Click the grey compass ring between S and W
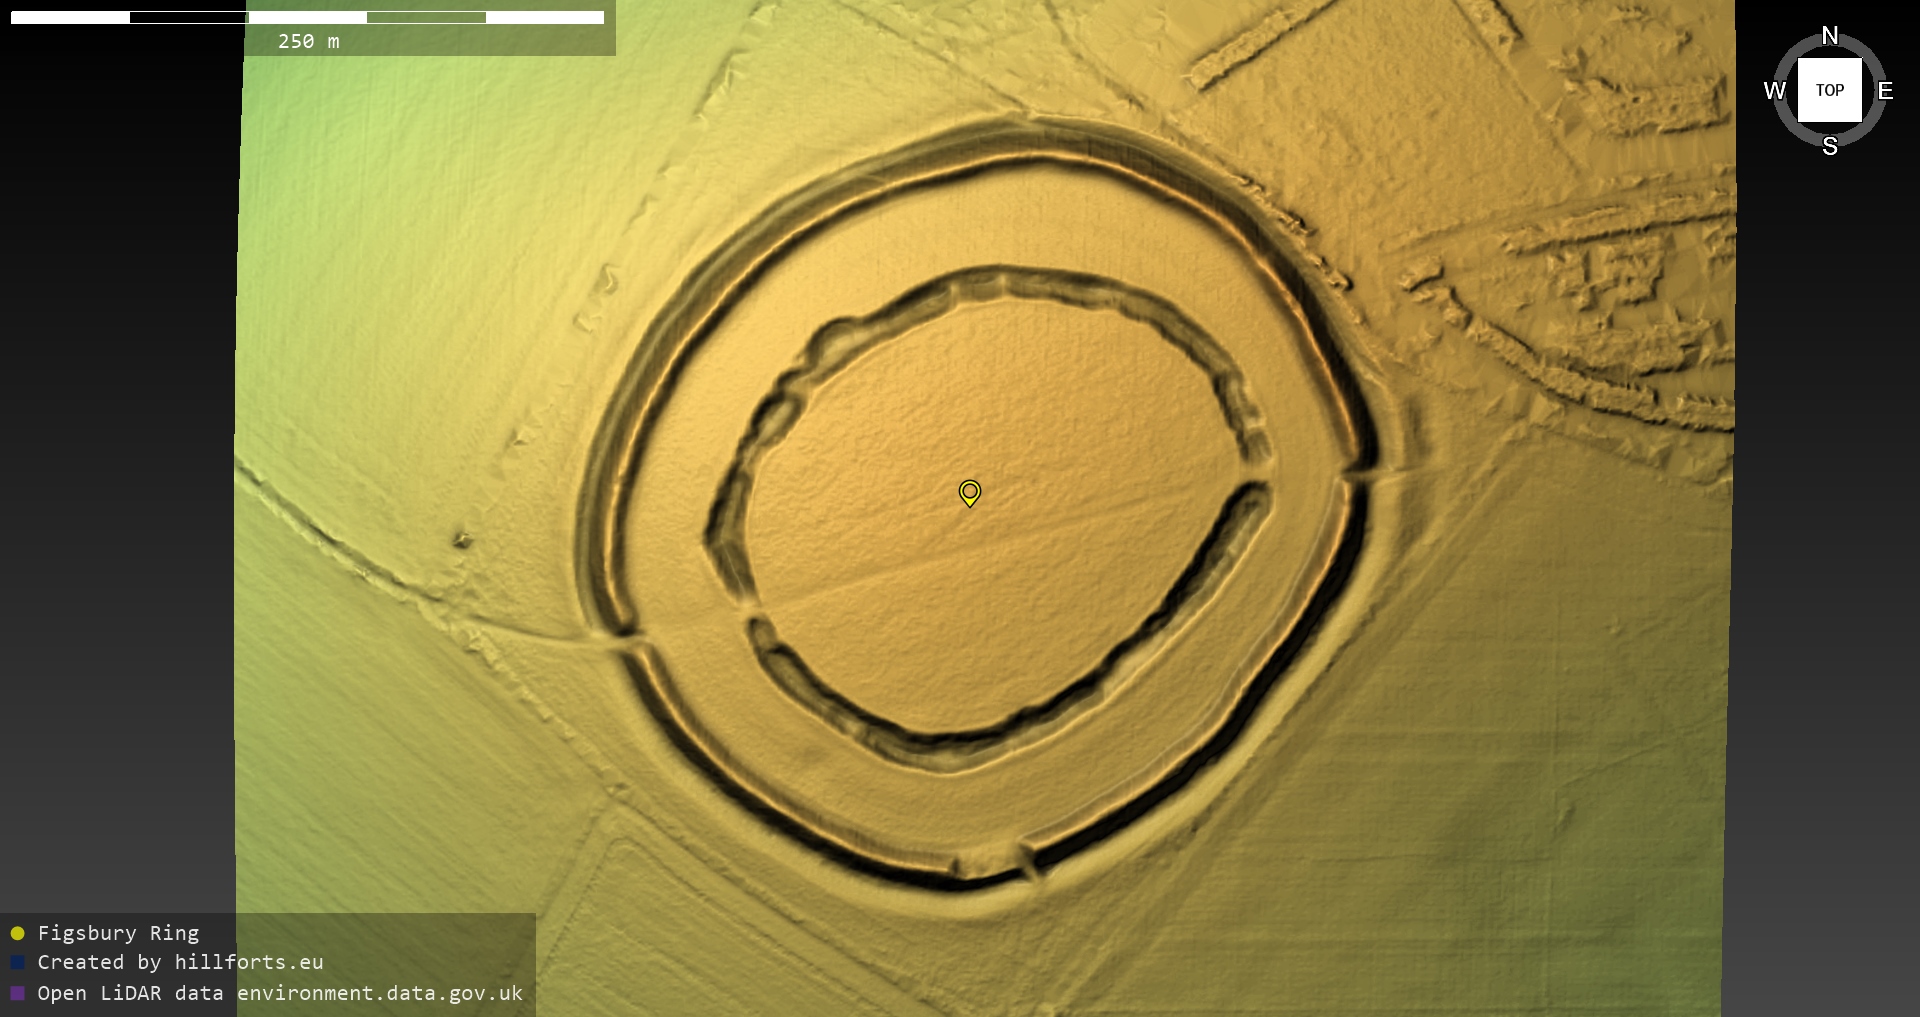 point(1790,129)
